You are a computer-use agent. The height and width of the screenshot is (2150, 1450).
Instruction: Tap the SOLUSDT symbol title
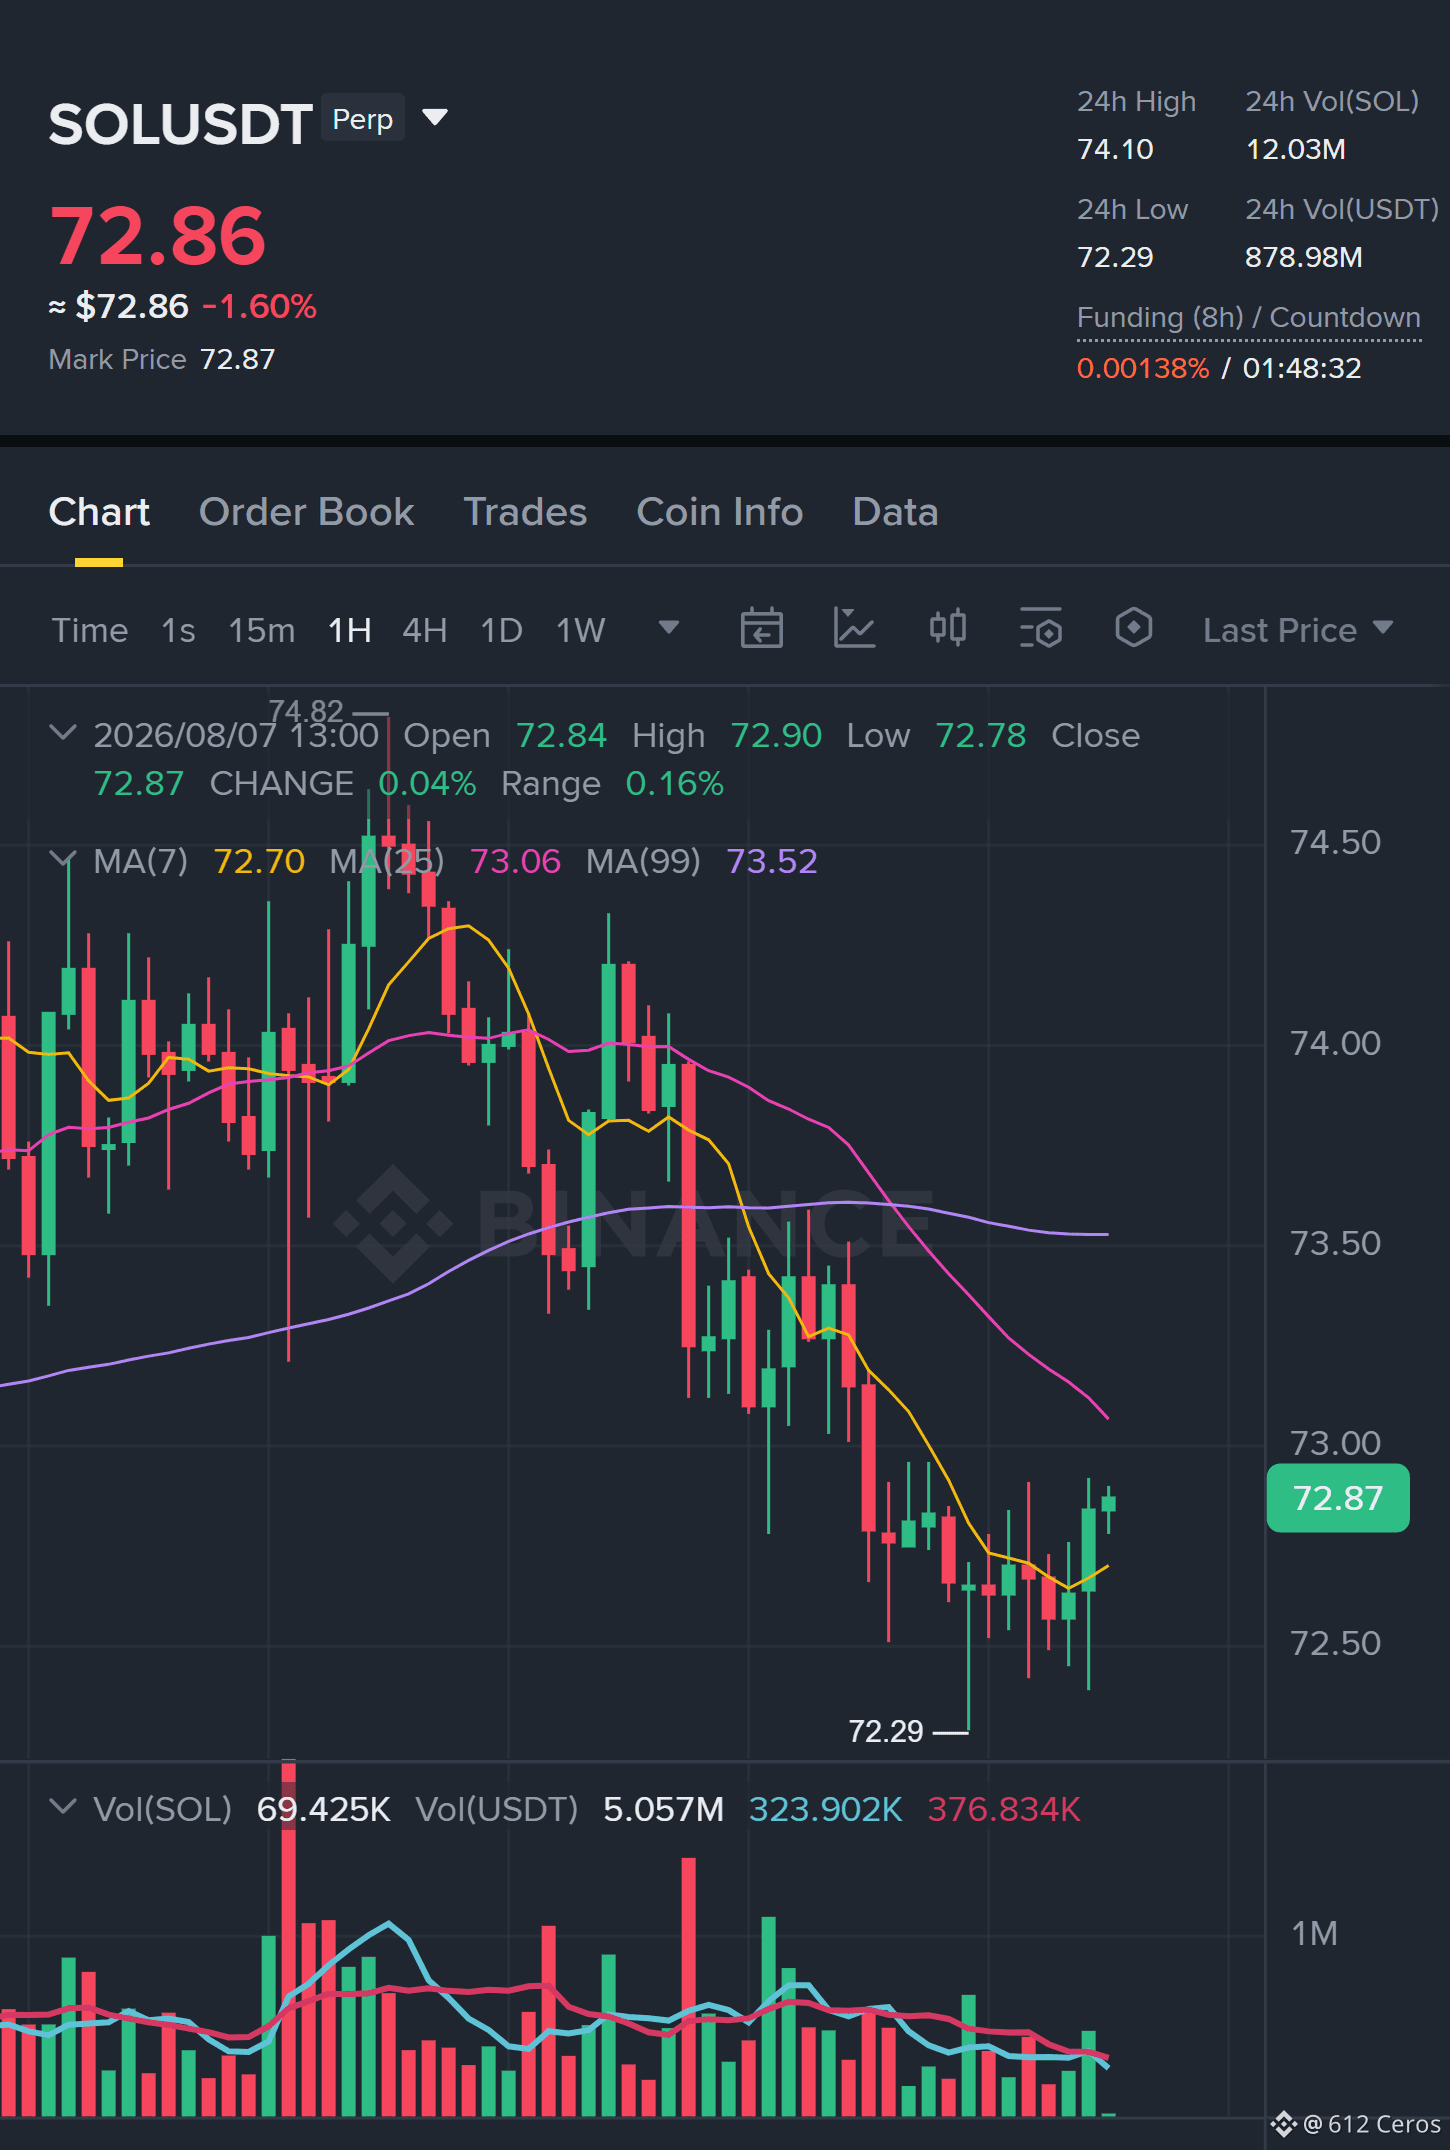pos(181,125)
